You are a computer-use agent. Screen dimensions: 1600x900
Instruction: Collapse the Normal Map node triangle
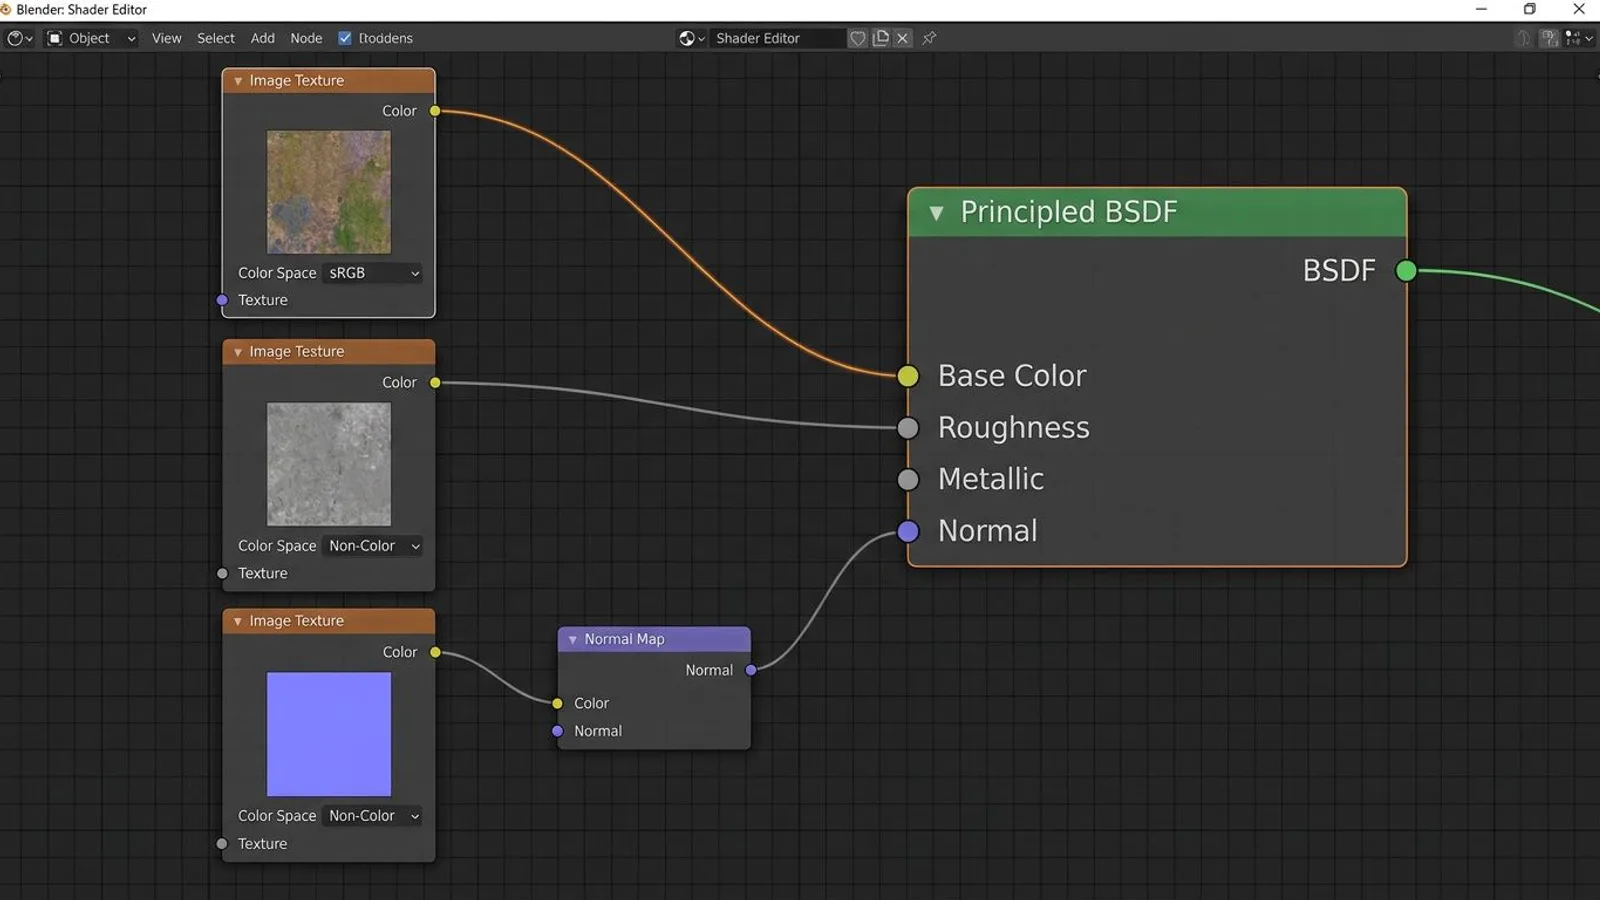pyautogui.click(x=572, y=639)
